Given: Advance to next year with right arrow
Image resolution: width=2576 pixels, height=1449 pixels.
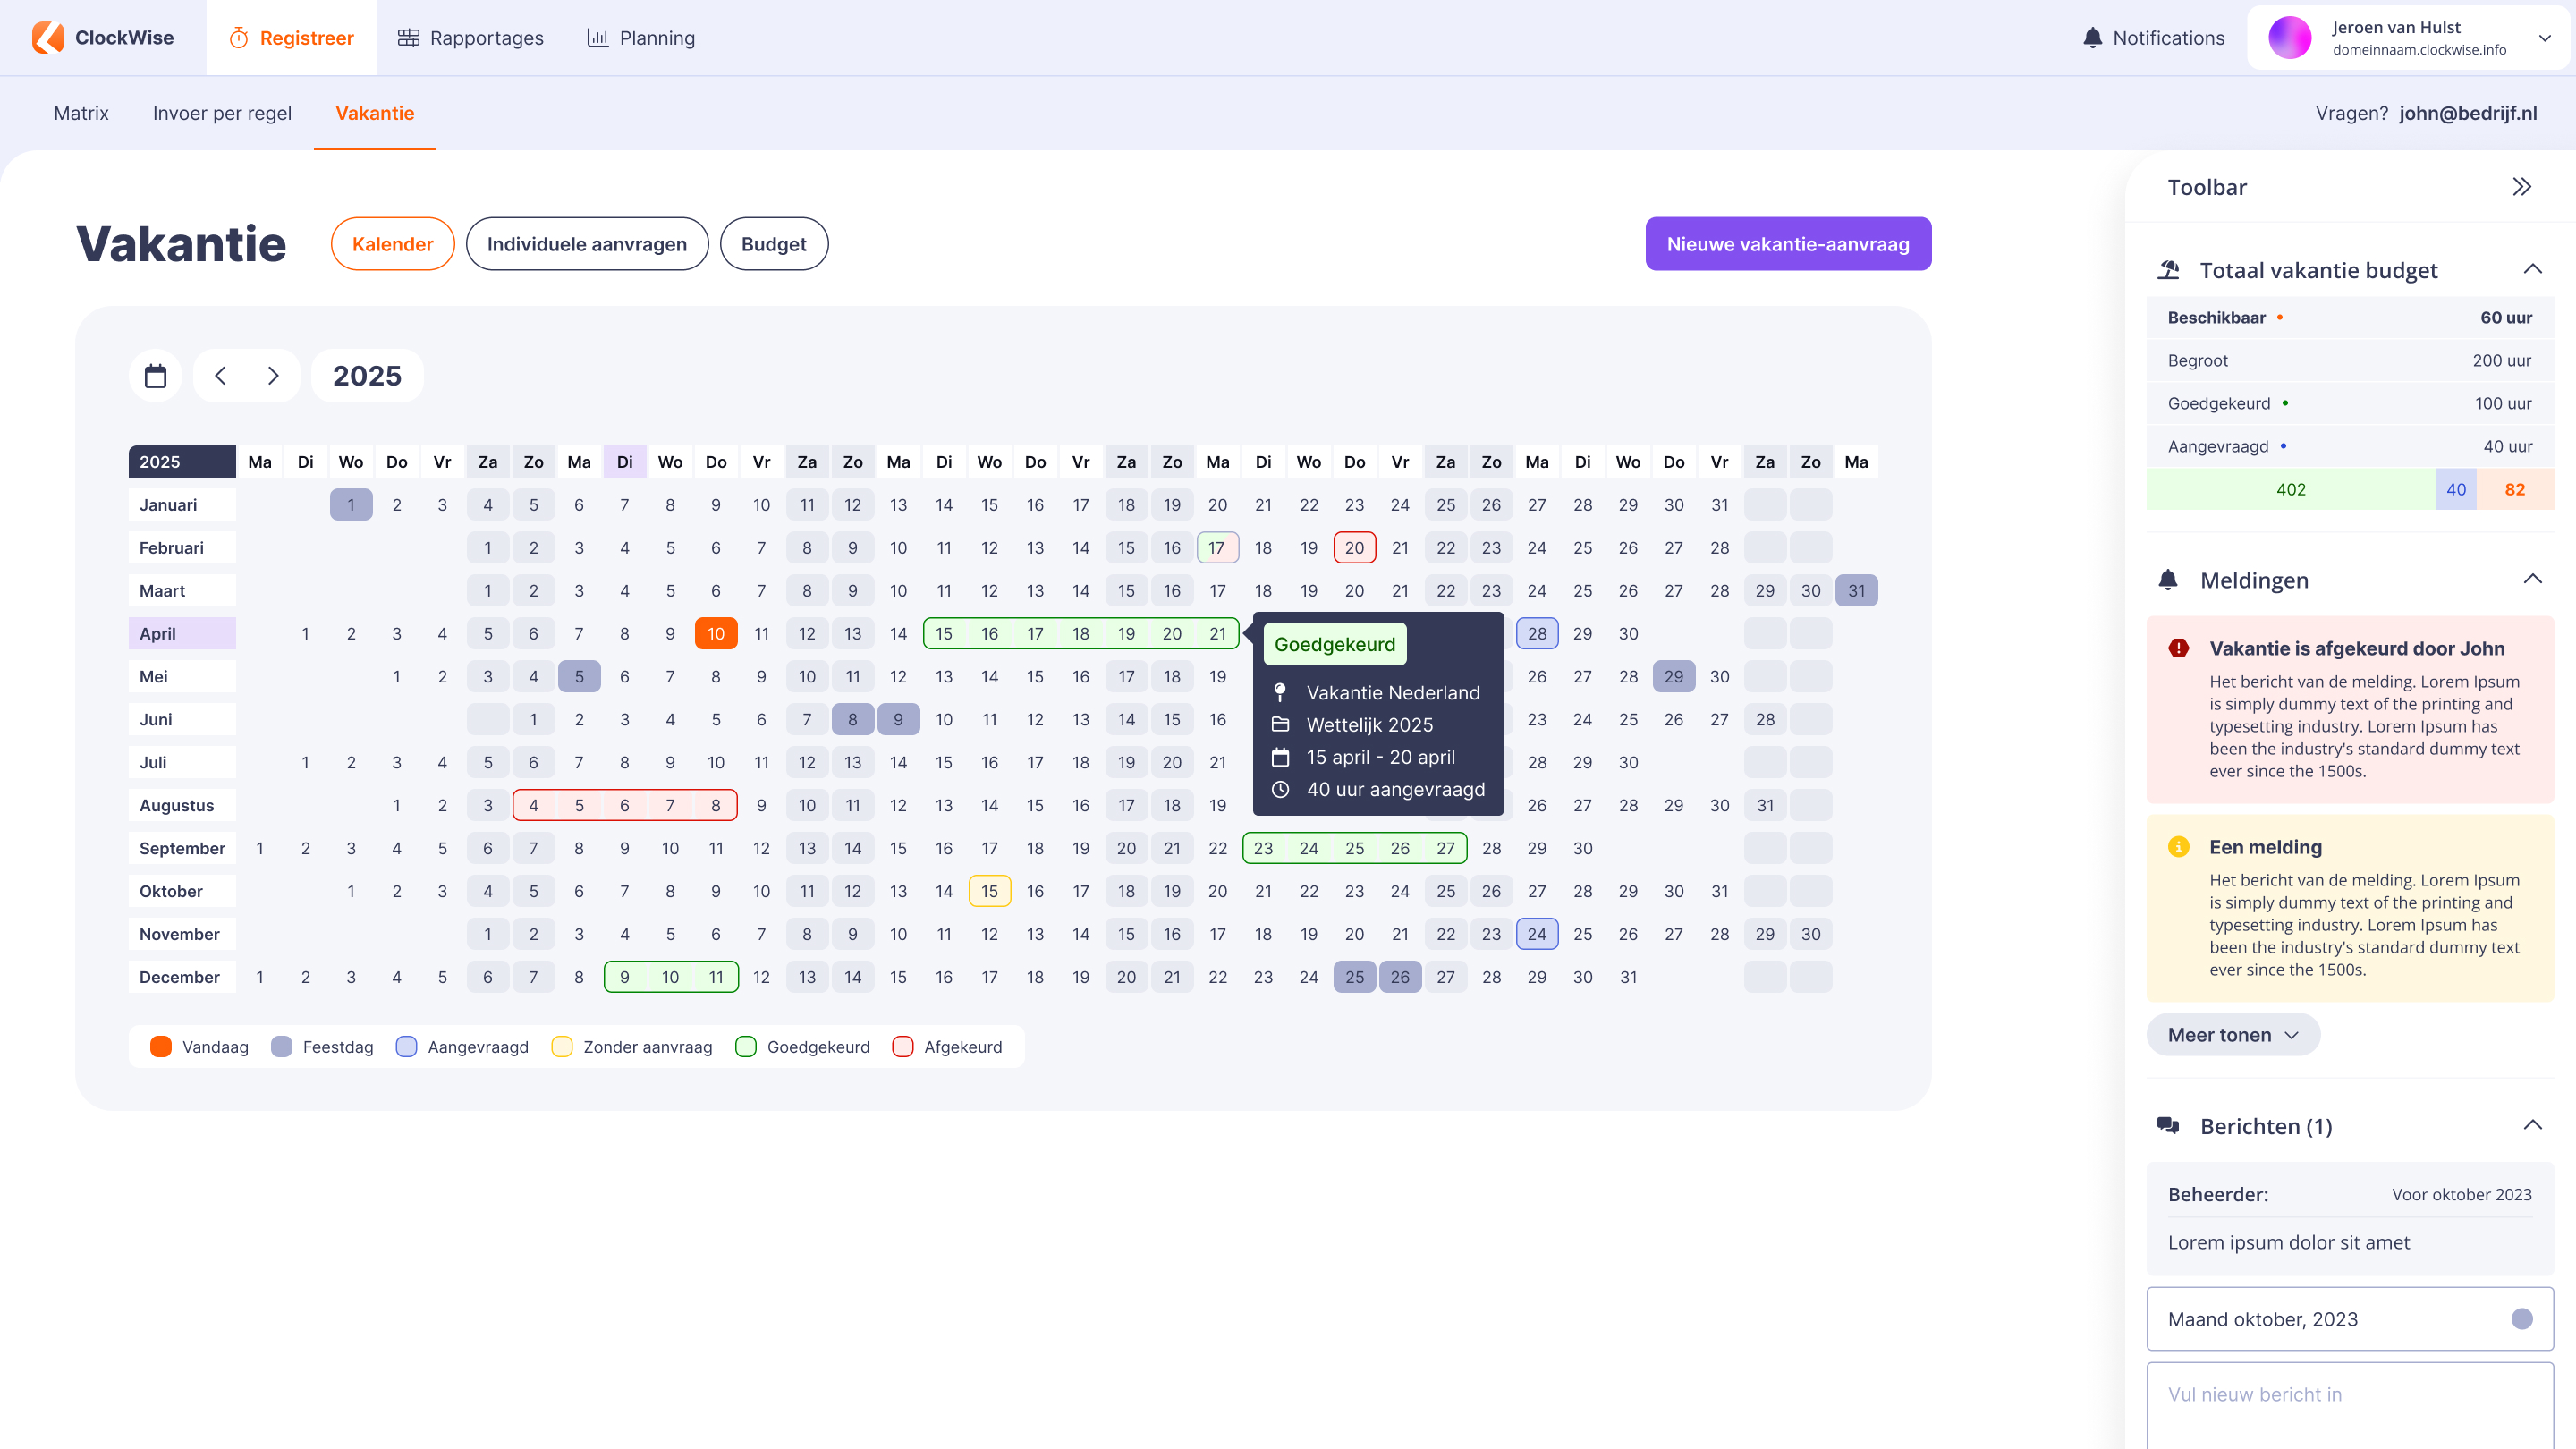Looking at the screenshot, I should pyautogui.click(x=273, y=376).
